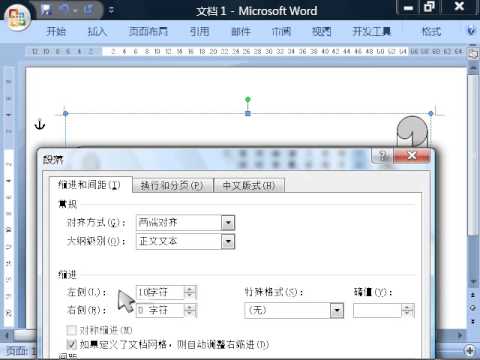Click the top-left handle of the selected shape
This screenshot has width=480, height=360.
pyautogui.click(x=65, y=114)
